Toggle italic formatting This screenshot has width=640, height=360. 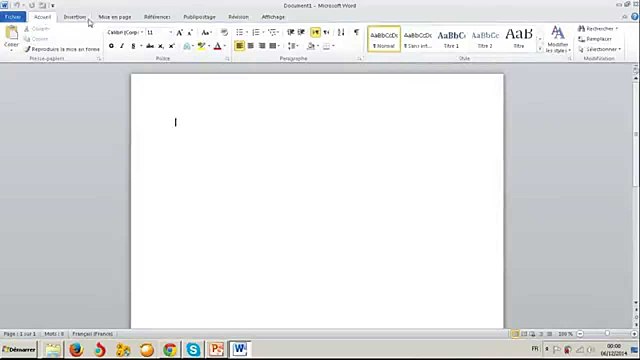tap(122, 46)
